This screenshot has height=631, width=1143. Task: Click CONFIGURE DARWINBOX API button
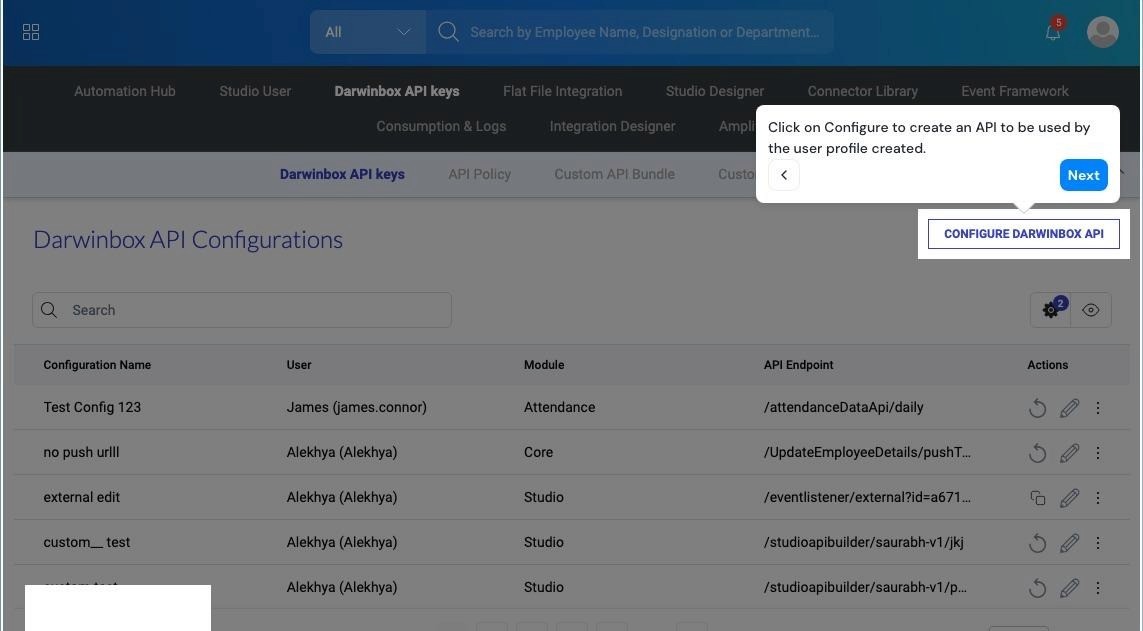[1023, 234]
